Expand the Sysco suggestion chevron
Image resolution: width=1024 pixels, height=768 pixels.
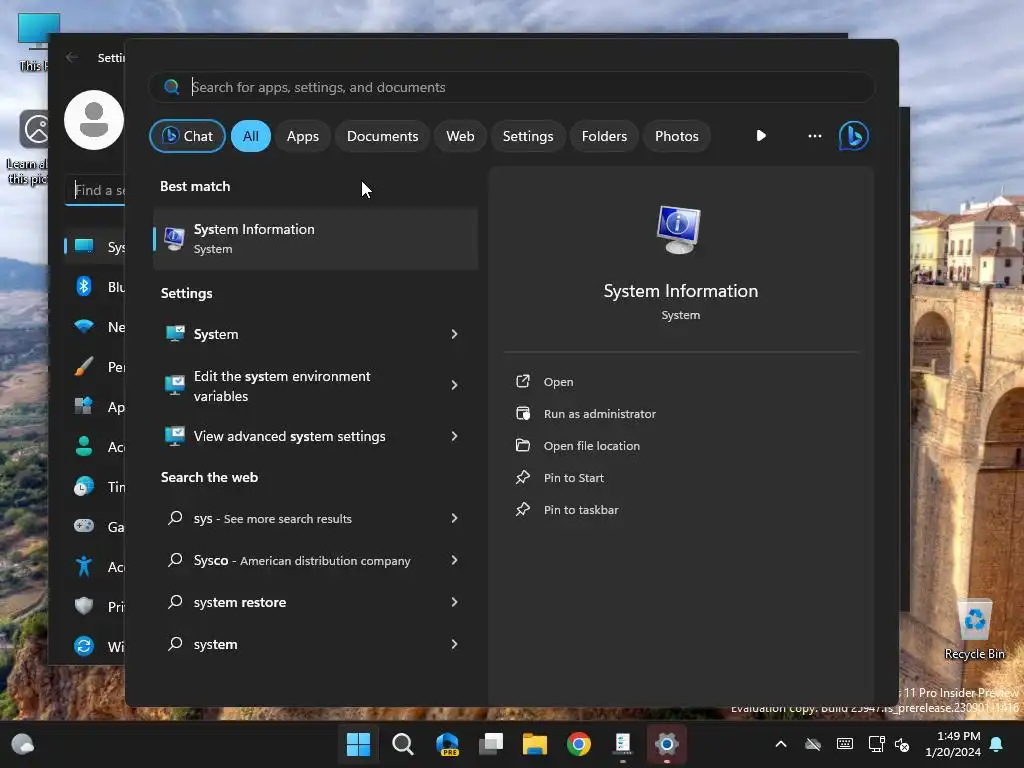pyautogui.click(x=455, y=560)
